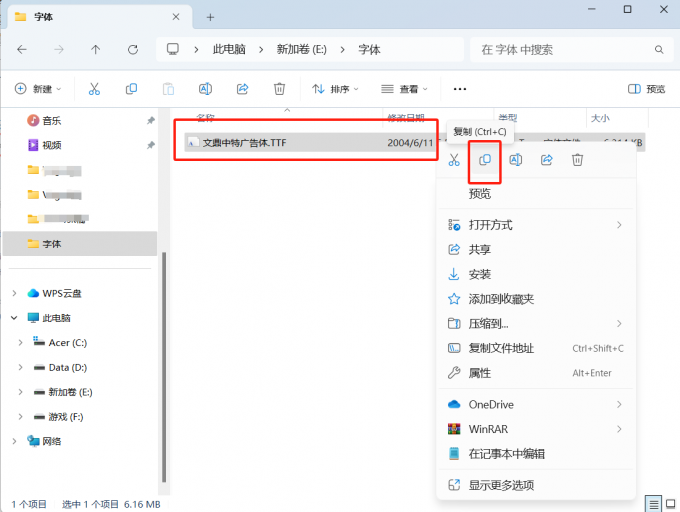This screenshot has width=680, height=512.
Task: Go forward with the right arrow button
Action: coord(59,49)
